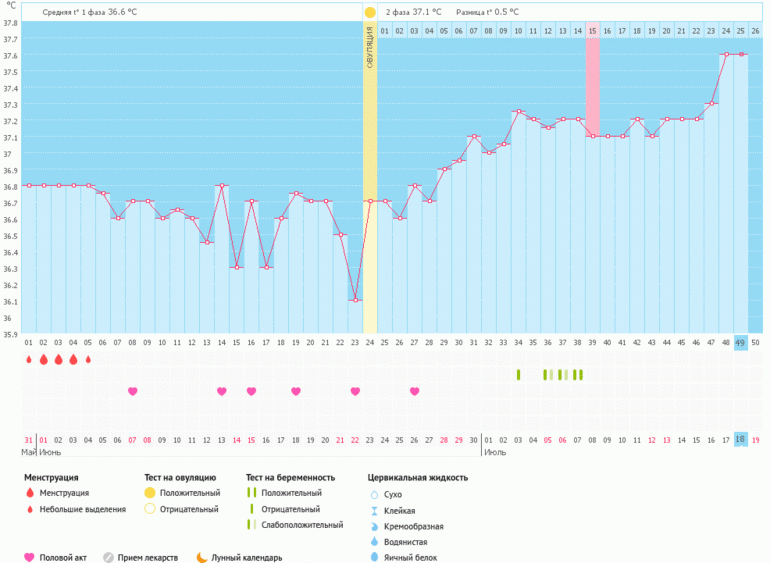Click the red Менструация drop legend icon

[x=29, y=493]
